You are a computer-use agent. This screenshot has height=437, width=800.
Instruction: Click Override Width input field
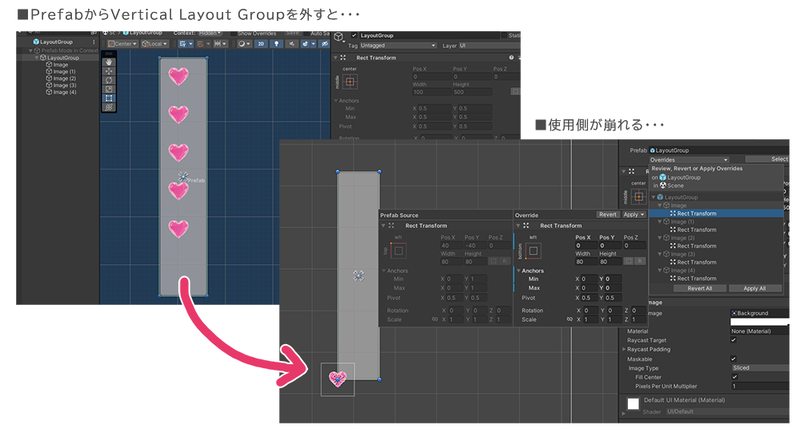click(586, 262)
